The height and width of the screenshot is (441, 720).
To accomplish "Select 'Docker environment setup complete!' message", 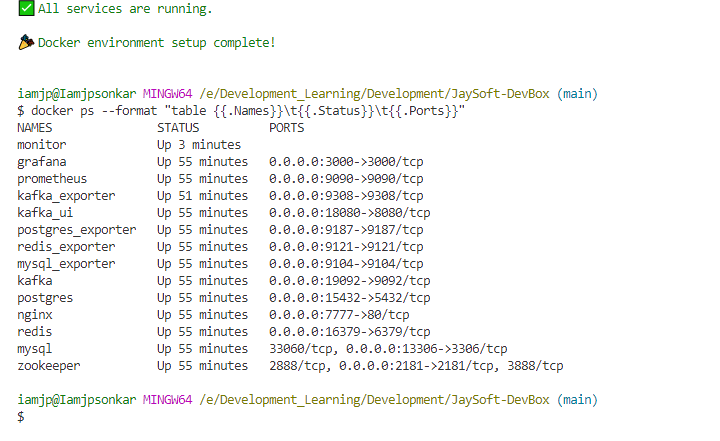I will [x=157, y=43].
